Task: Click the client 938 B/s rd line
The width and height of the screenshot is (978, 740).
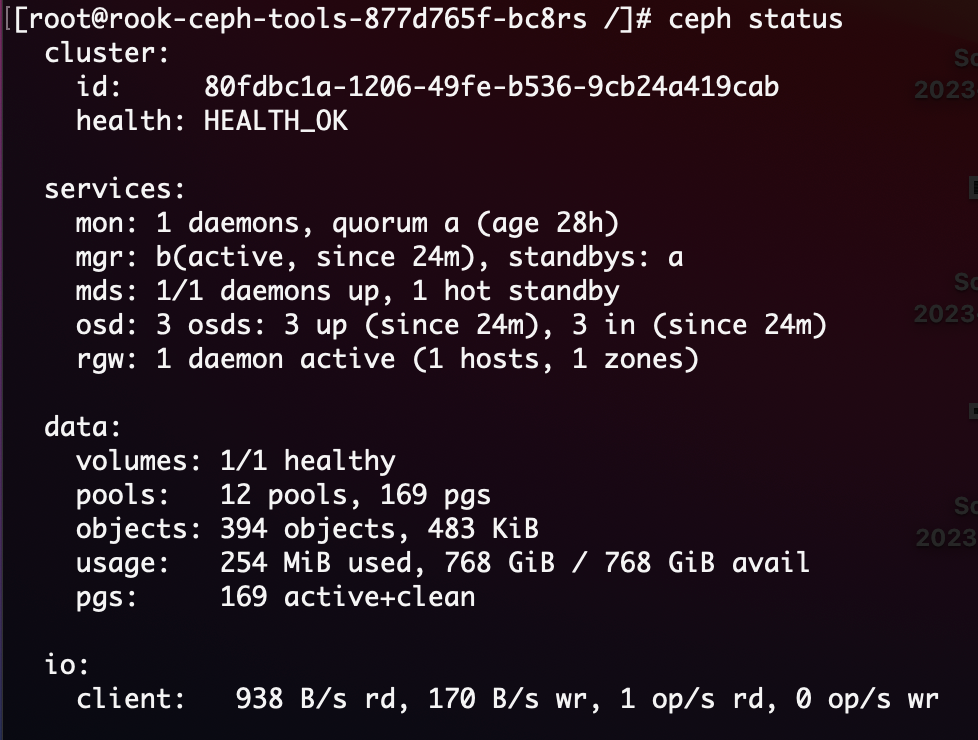Action: [507, 699]
